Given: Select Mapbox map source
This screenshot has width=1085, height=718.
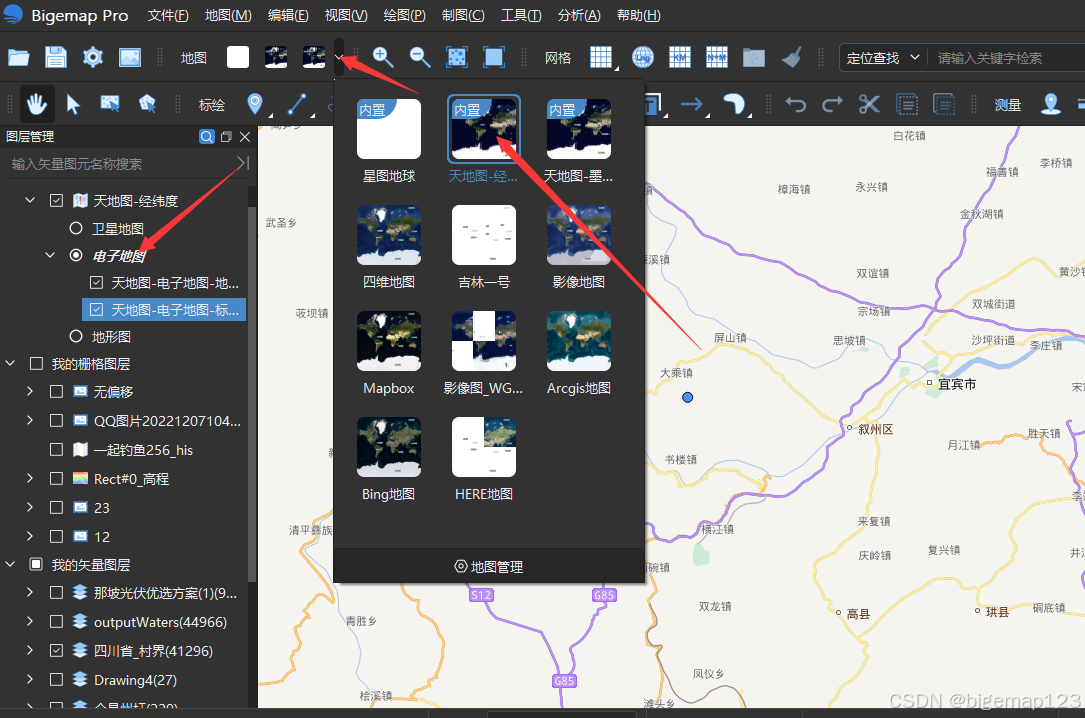Looking at the screenshot, I should click(389, 353).
